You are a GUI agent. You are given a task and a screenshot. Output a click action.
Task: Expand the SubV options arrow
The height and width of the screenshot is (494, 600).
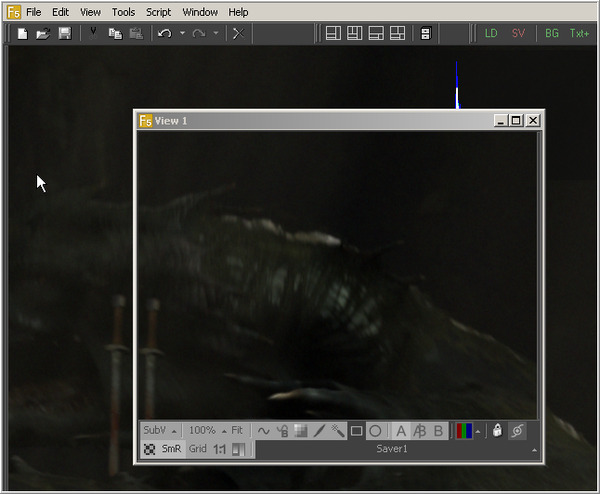174,431
